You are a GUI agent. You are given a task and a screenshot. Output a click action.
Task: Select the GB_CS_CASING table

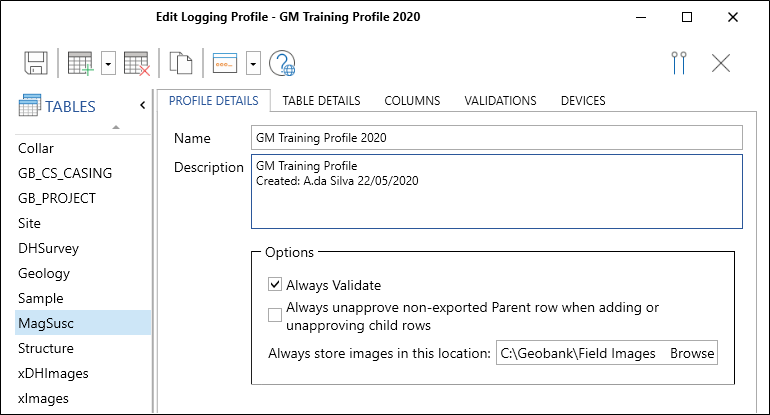(83, 173)
